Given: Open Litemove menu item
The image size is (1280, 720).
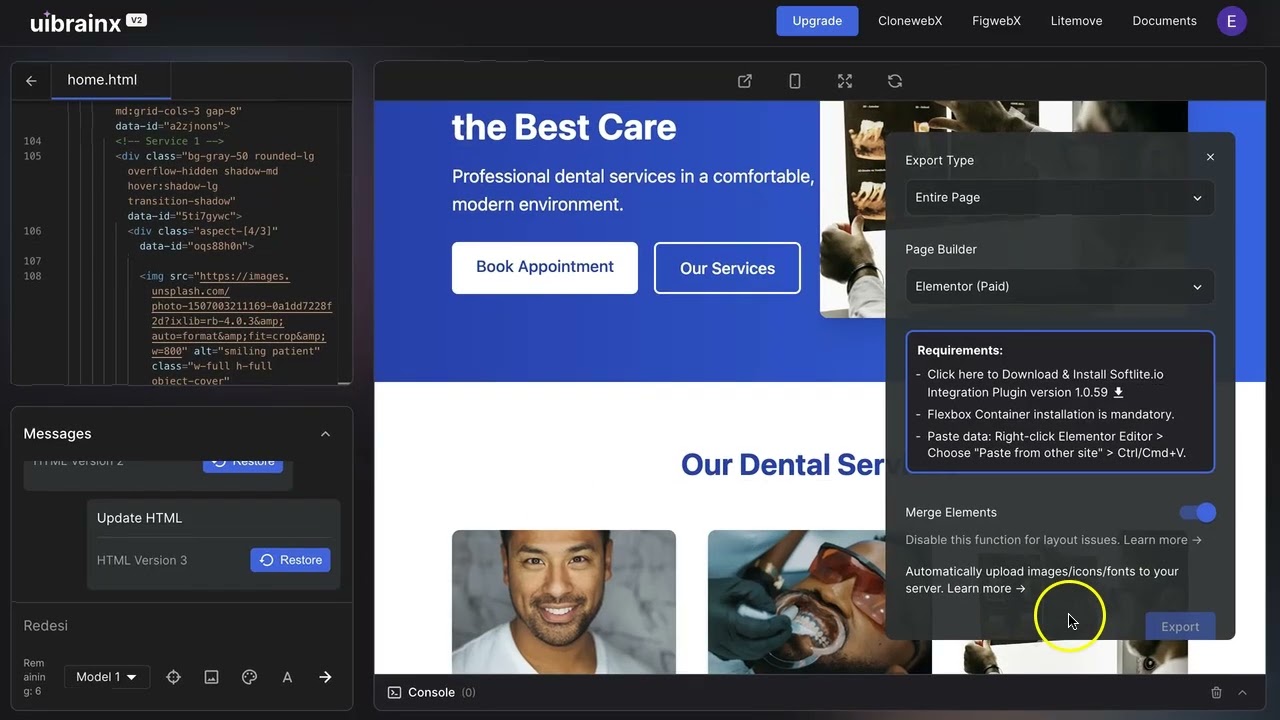Looking at the screenshot, I should [1076, 21].
